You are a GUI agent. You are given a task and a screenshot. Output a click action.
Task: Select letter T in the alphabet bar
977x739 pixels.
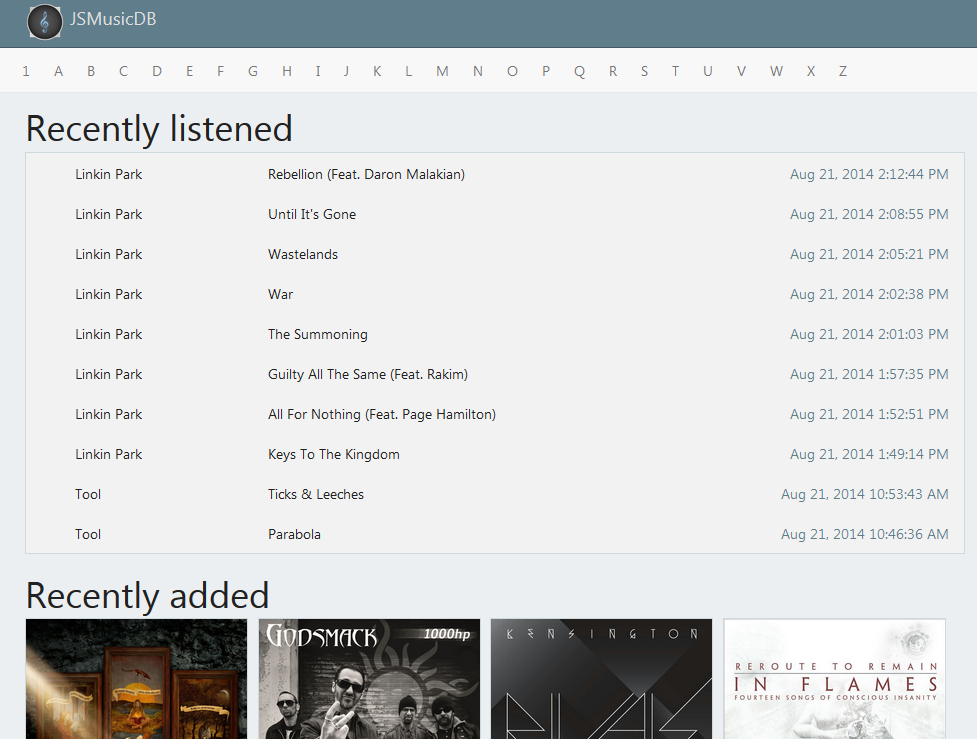pos(675,71)
